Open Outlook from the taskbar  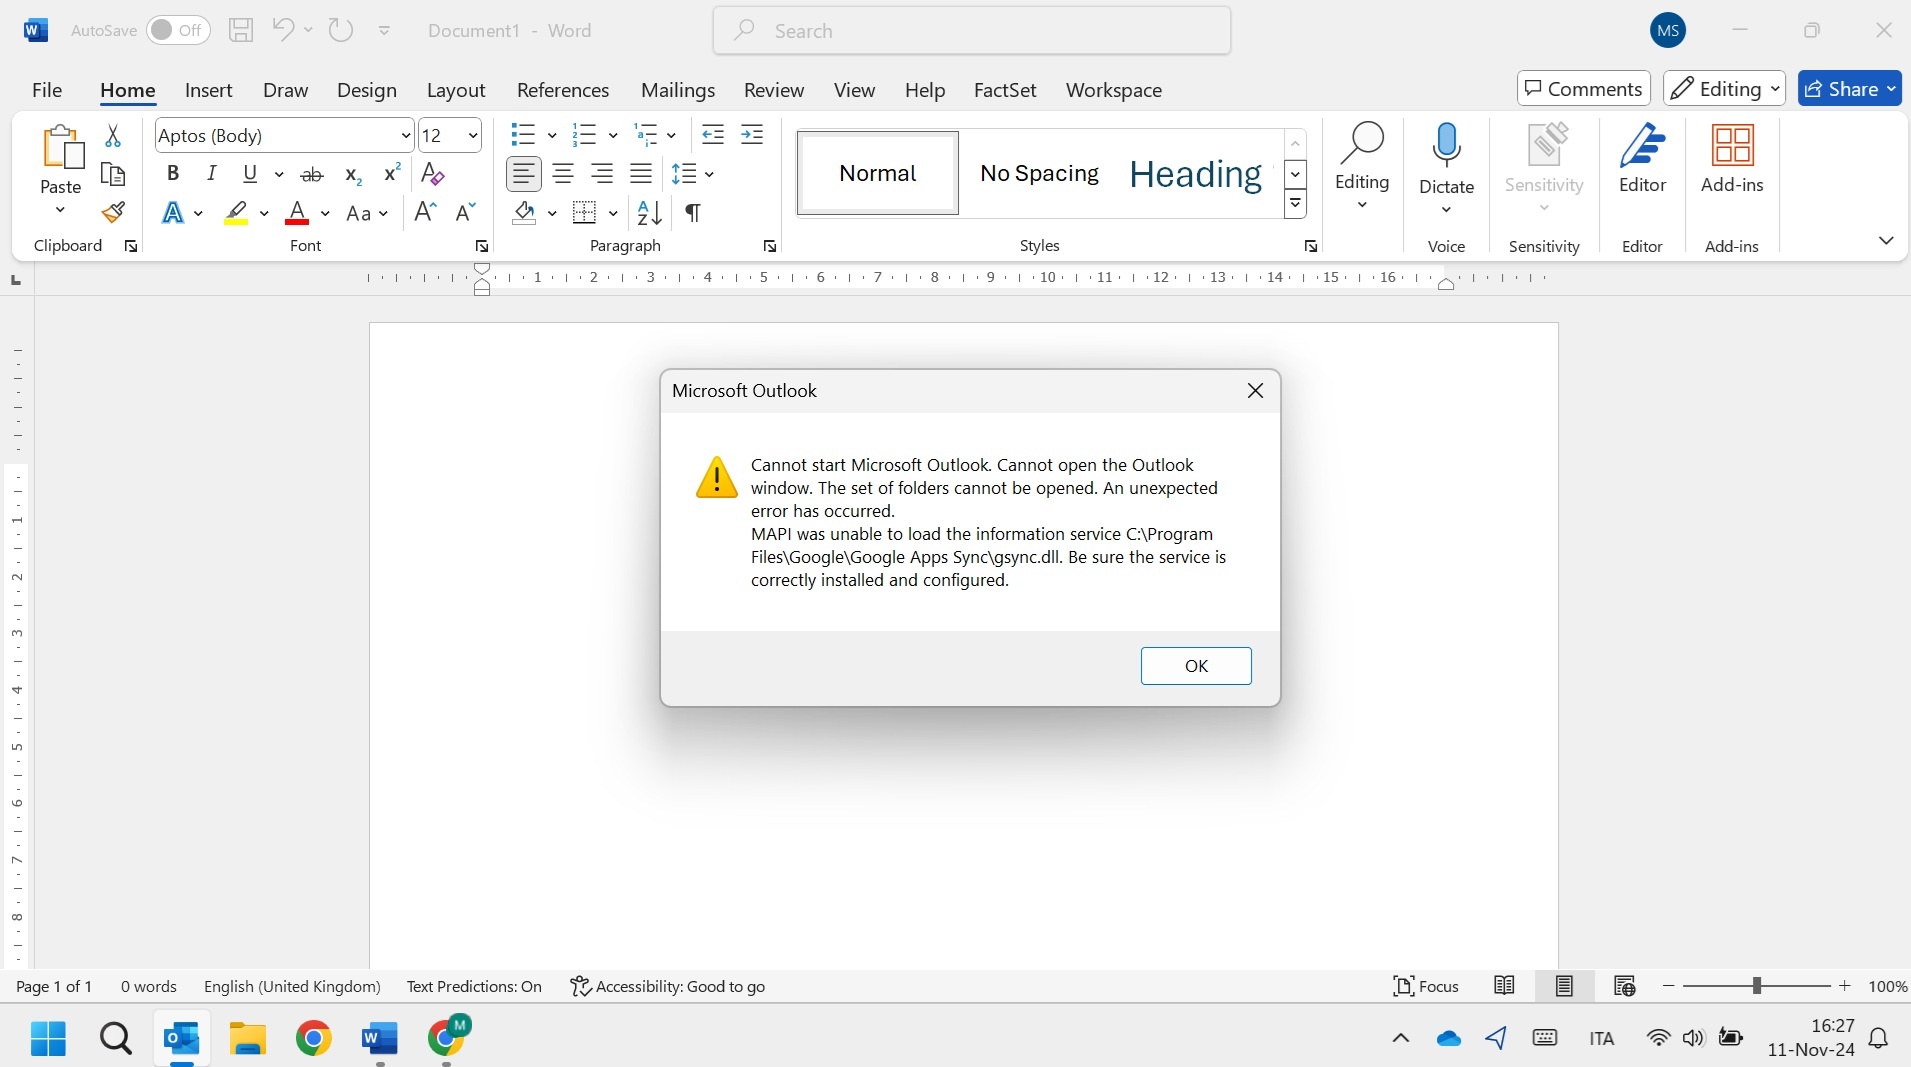click(x=182, y=1039)
